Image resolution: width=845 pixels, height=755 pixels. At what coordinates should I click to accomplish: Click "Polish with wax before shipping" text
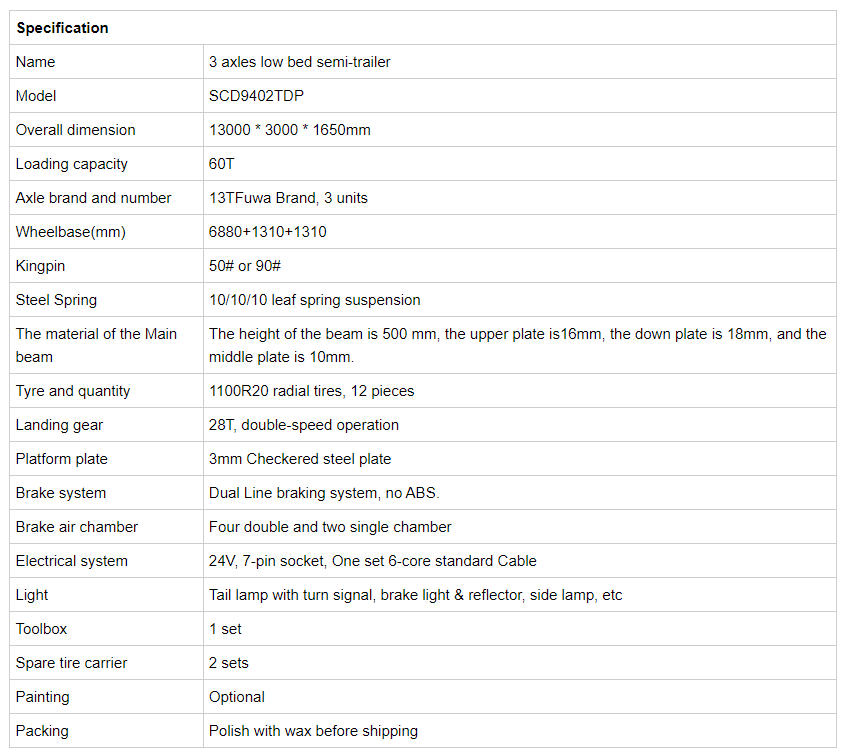[x=313, y=731]
